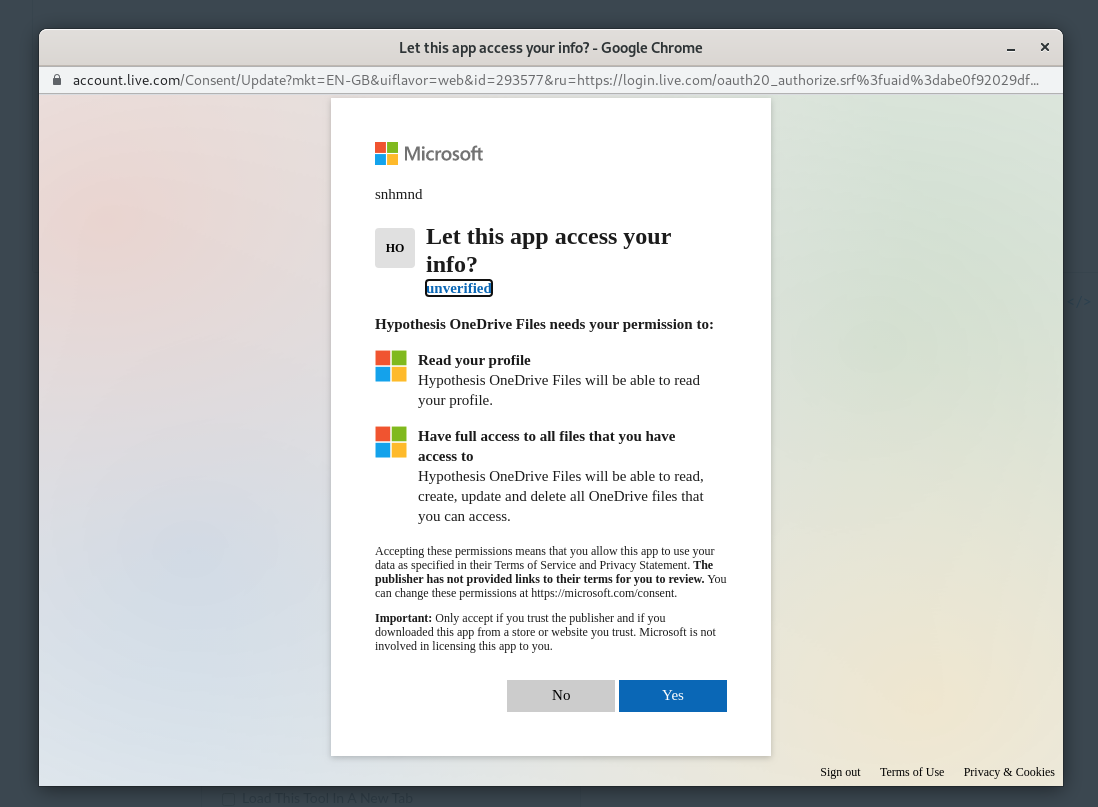Click the Let this app access your info title
Screen dimensions: 1098x807
[x=548, y=250]
